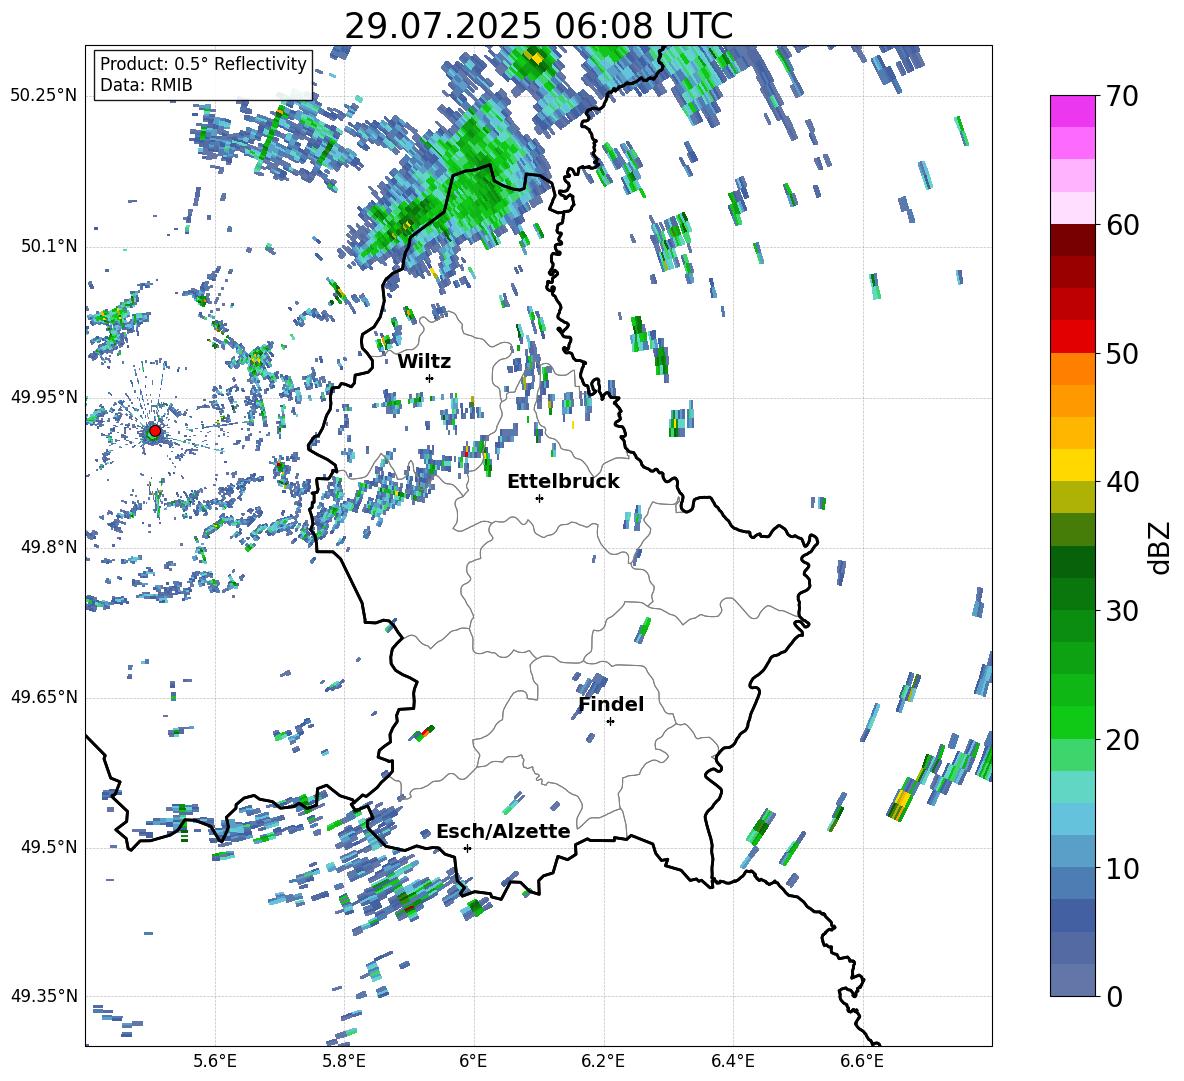The image size is (1184, 1081).
Task: Click the 0 tick on colorbar
Action: pos(1114,996)
